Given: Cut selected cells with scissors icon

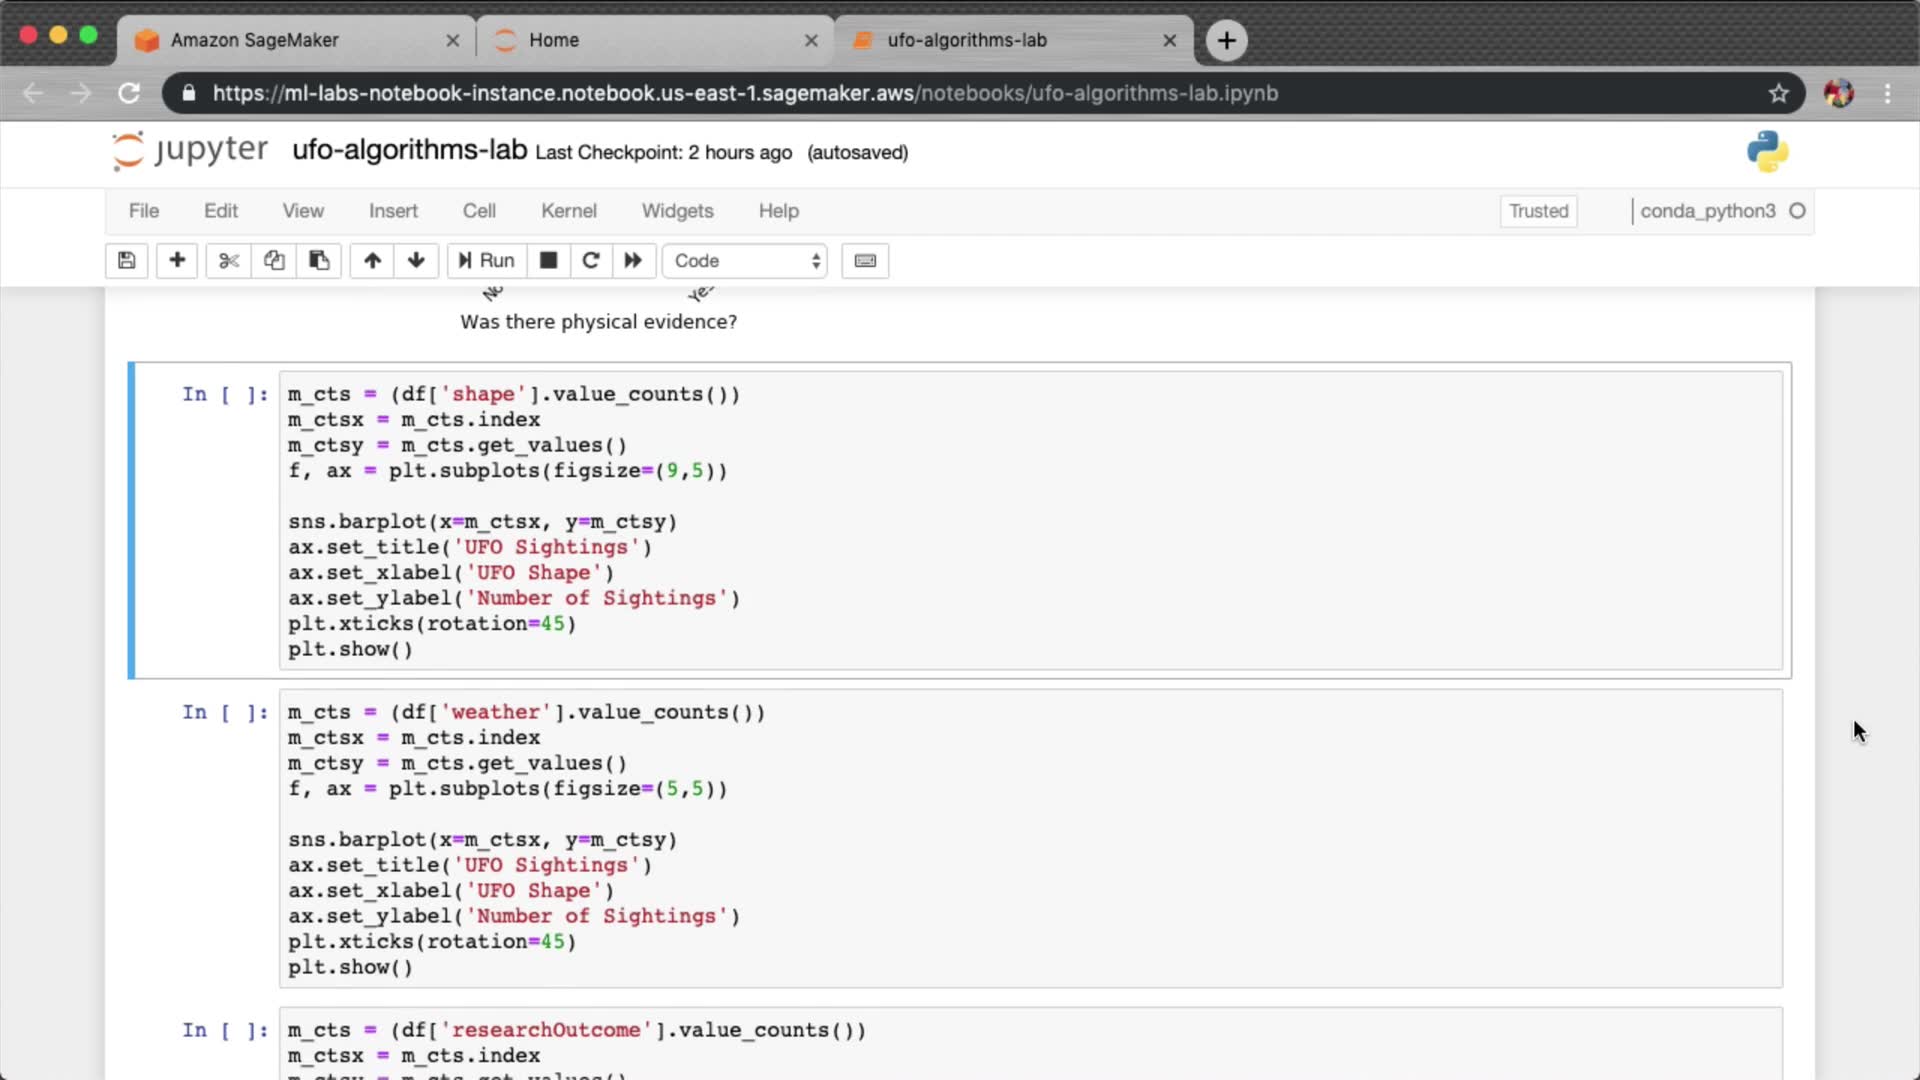Looking at the screenshot, I should (x=229, y=261).
